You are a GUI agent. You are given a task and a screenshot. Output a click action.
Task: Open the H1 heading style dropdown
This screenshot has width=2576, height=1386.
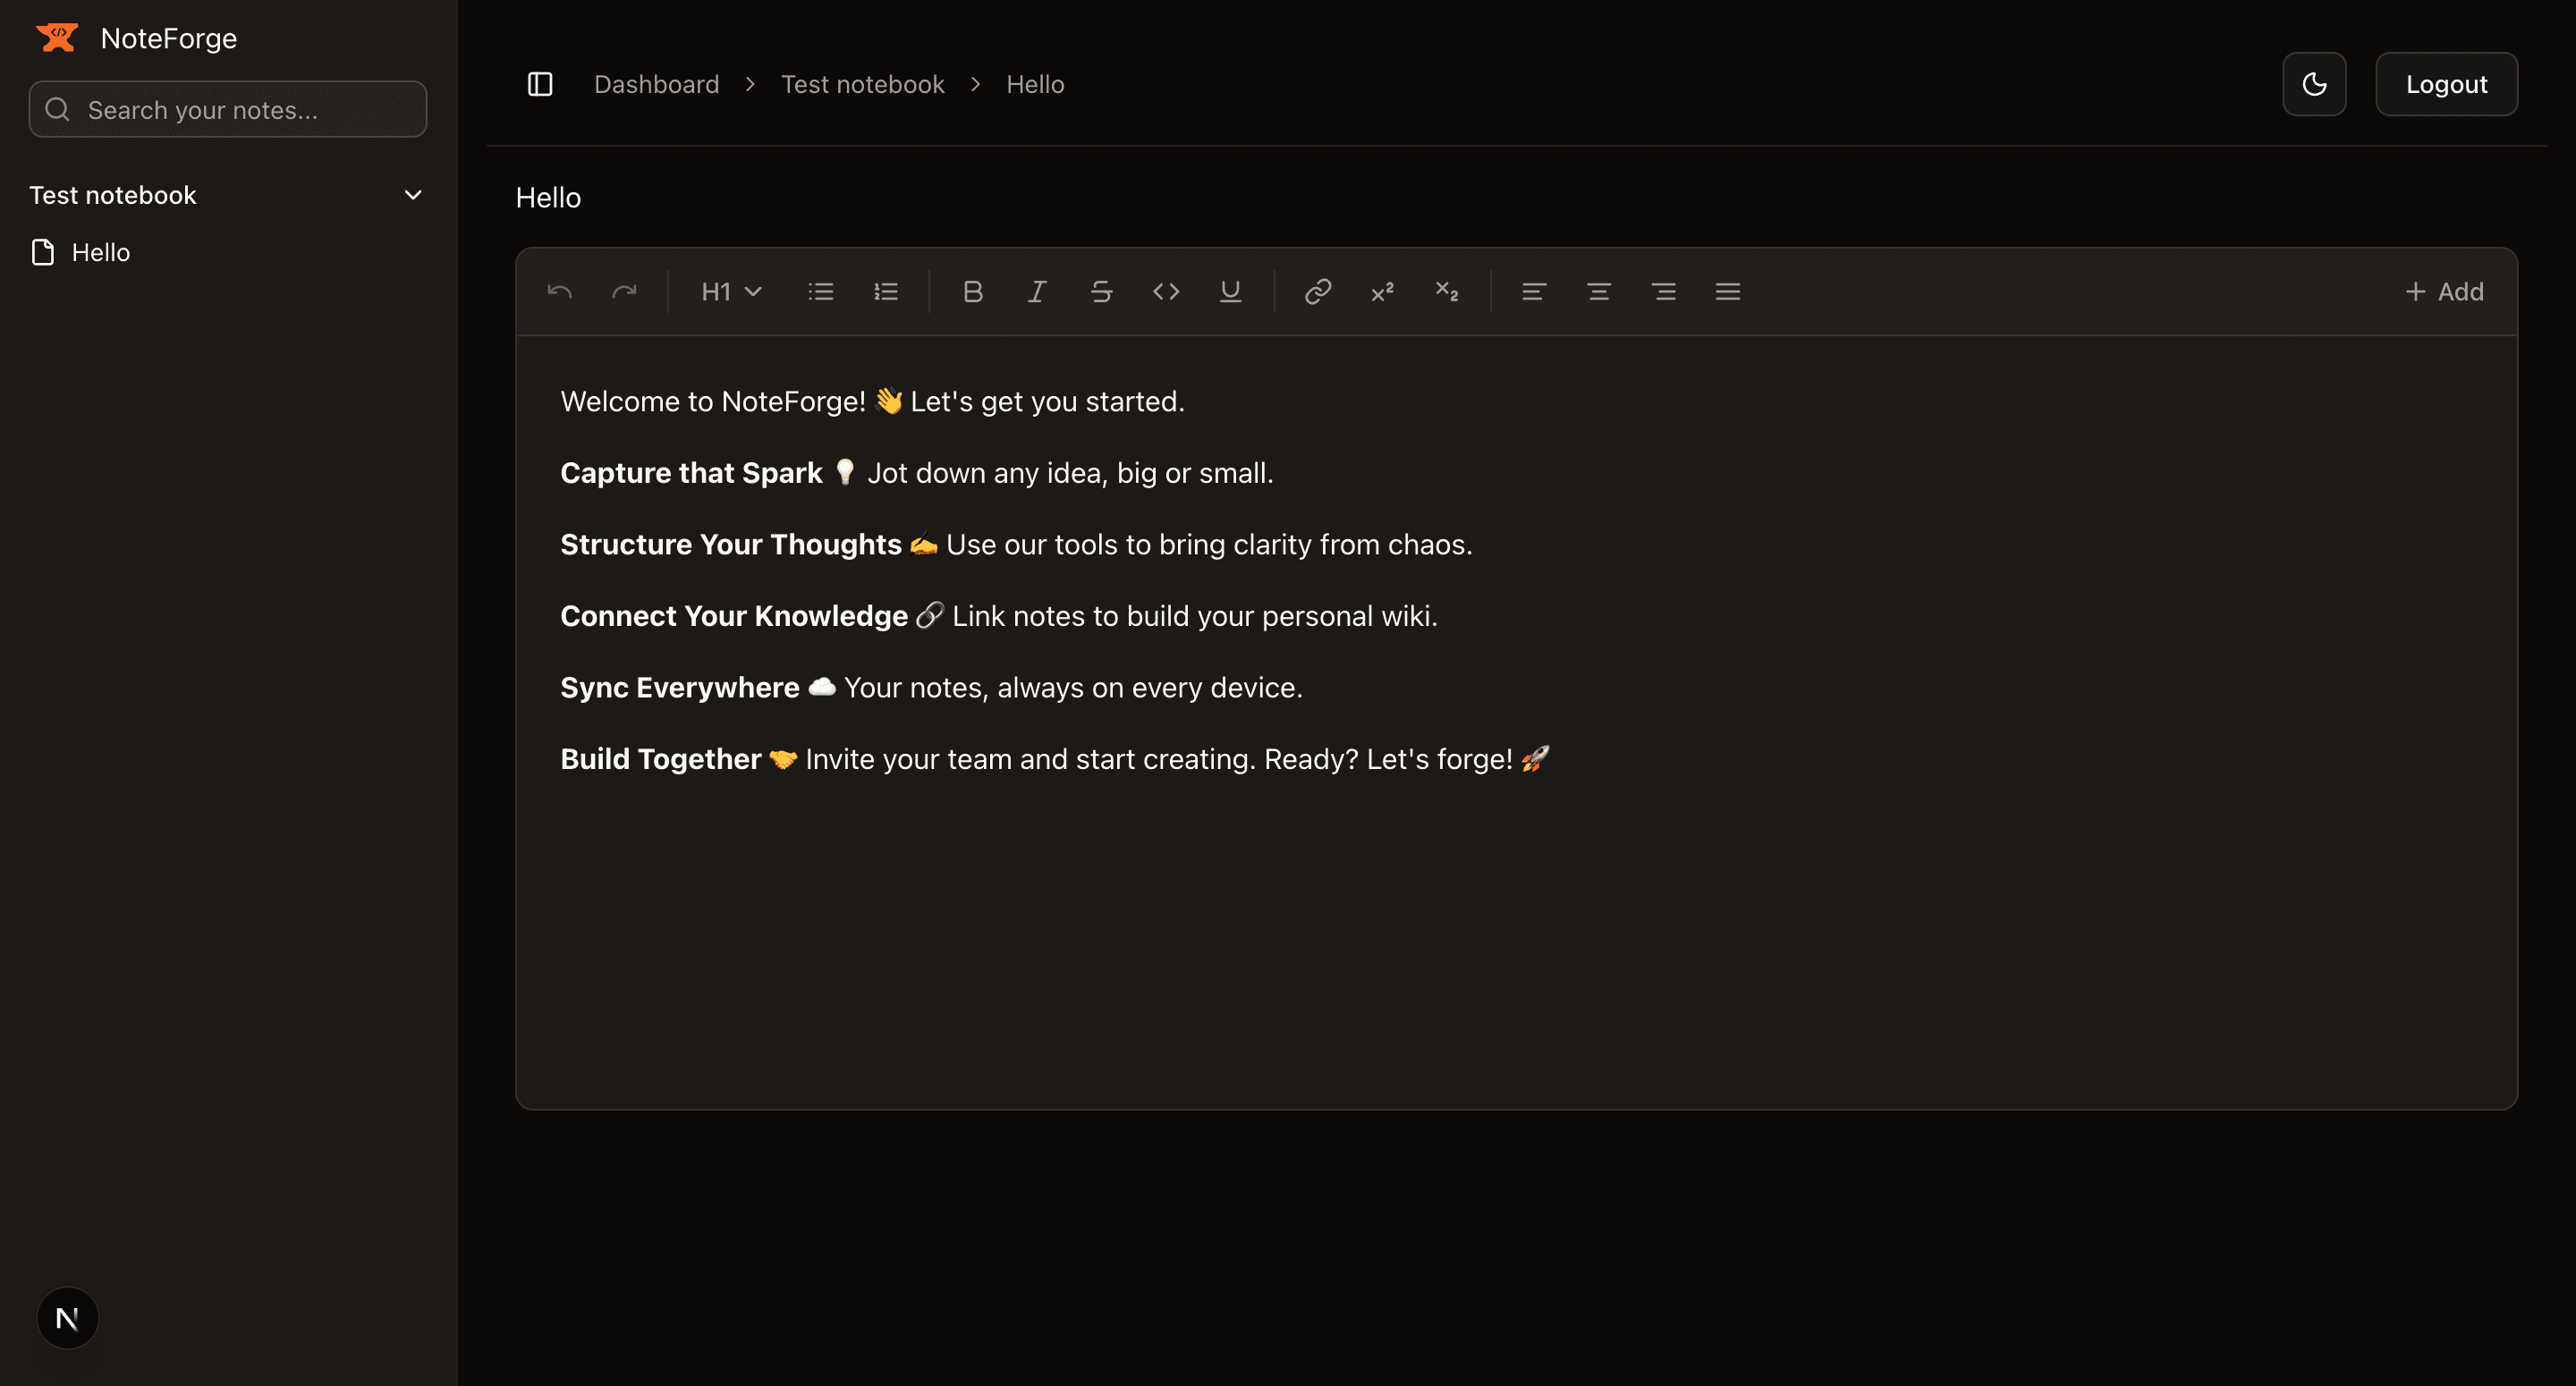(x=730, y=291)
